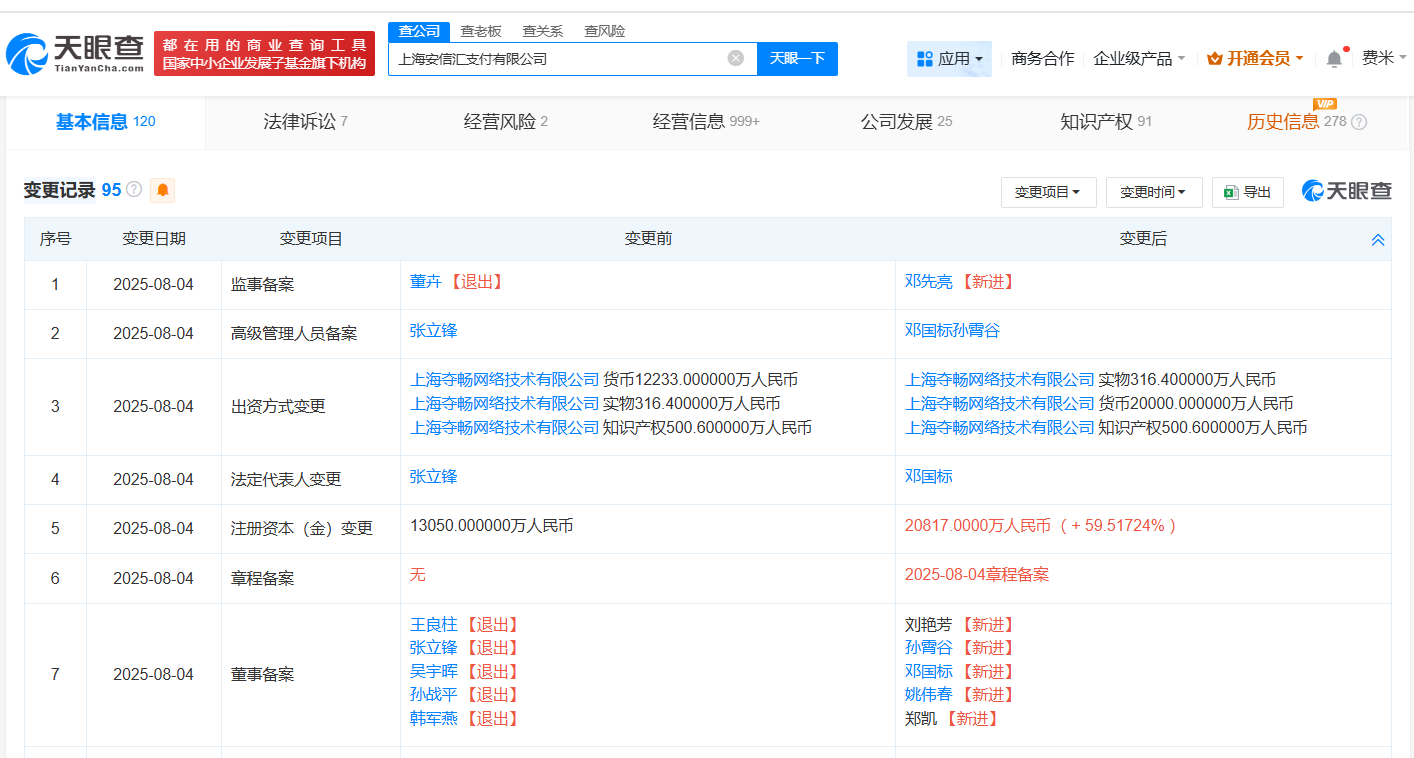1414x758 pixels.
Task: Click the orange alert bell beside 变更记录
Action: [x=162, y=190]
